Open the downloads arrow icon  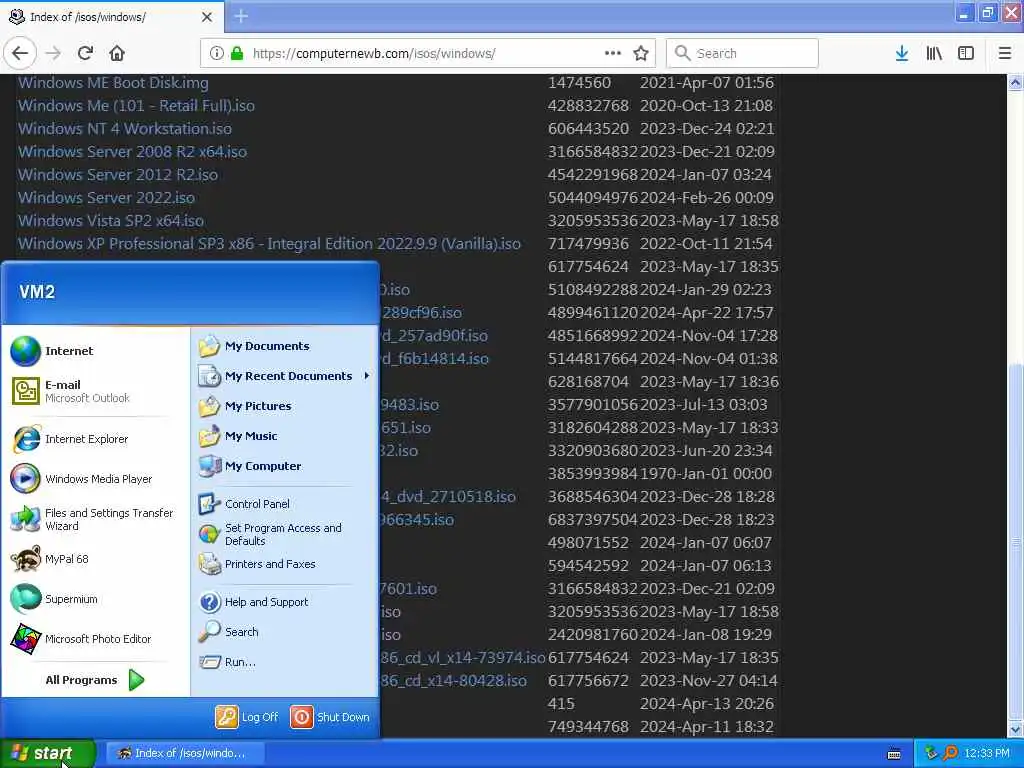pyautogui.click(x=902, y=53)
